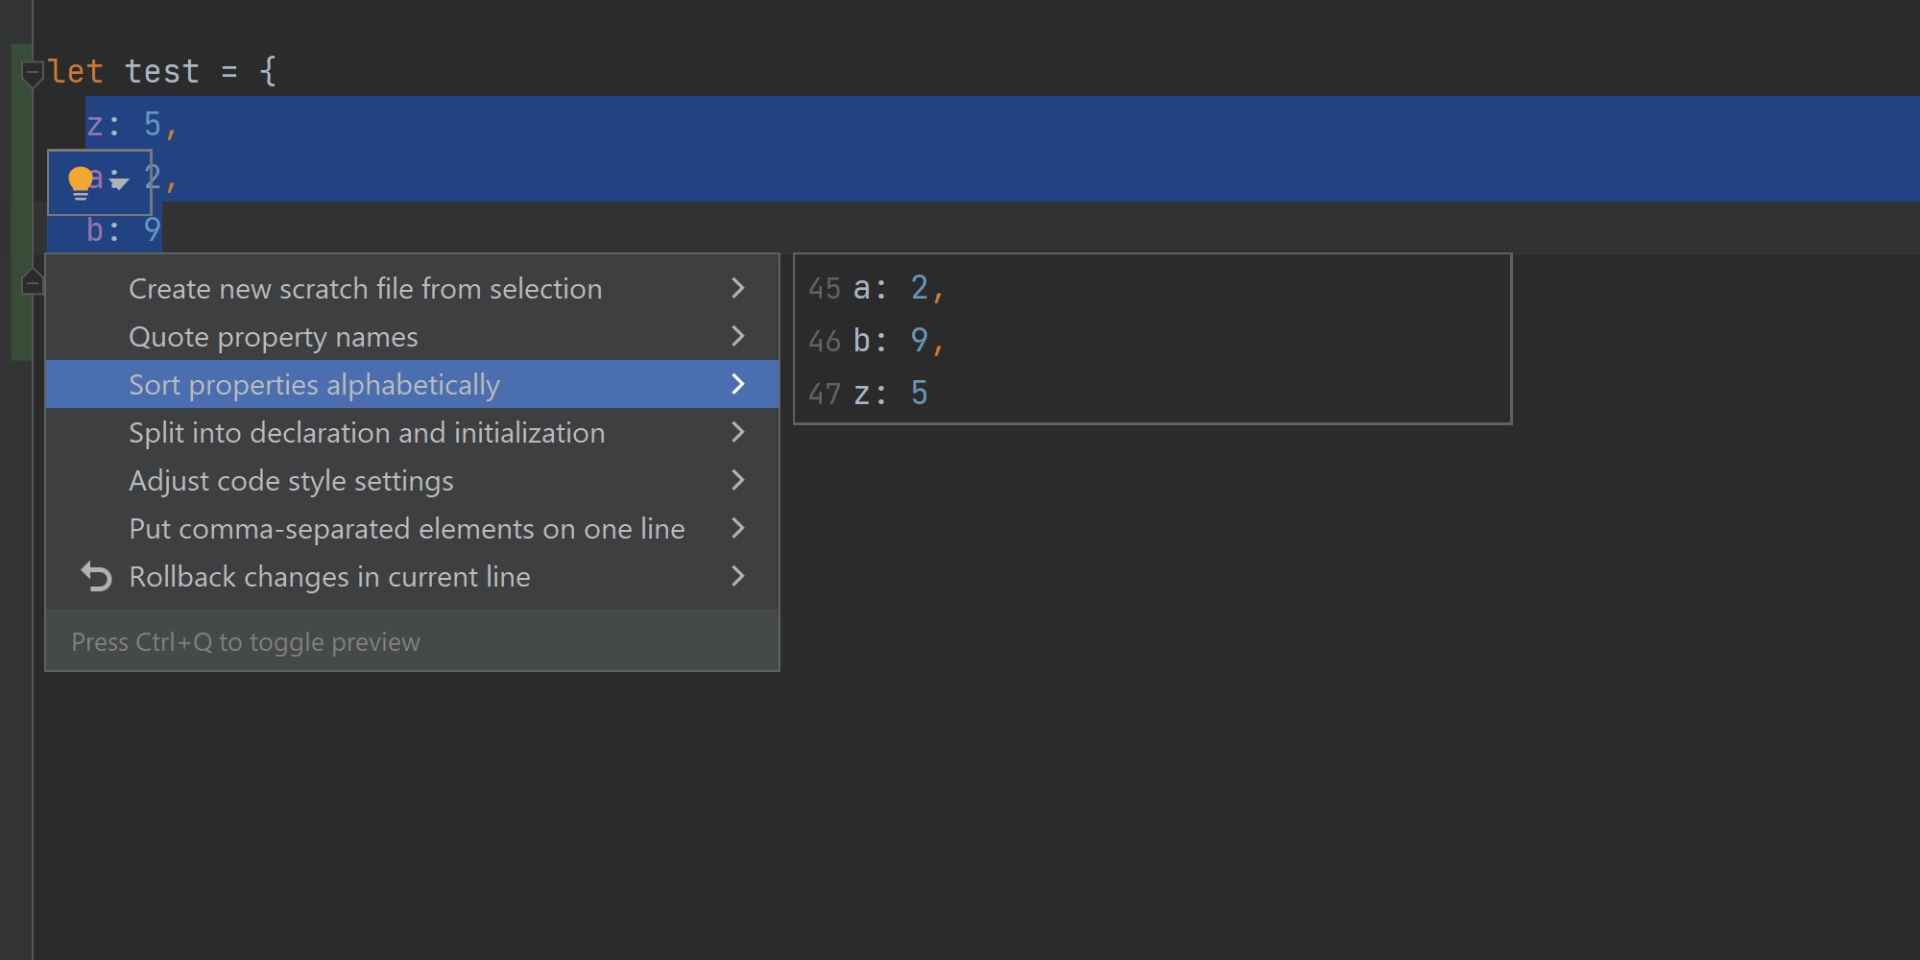This screenshot has width=1920, height=960.
Task: Collapse the code block at 'let test'
Action: tap(32, 72)
